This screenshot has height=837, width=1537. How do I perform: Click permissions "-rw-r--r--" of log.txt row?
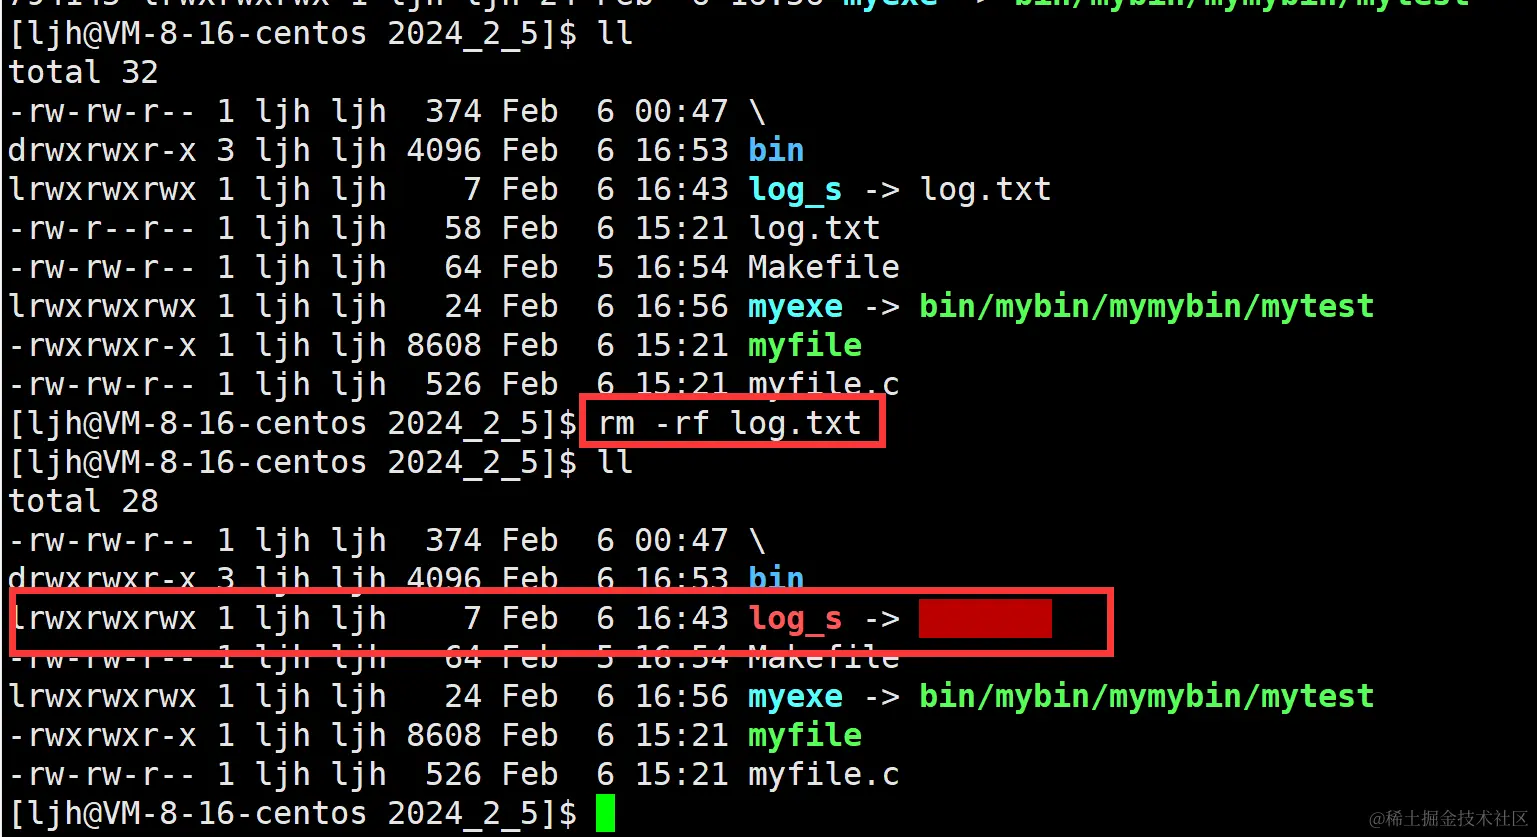(102, 228)
